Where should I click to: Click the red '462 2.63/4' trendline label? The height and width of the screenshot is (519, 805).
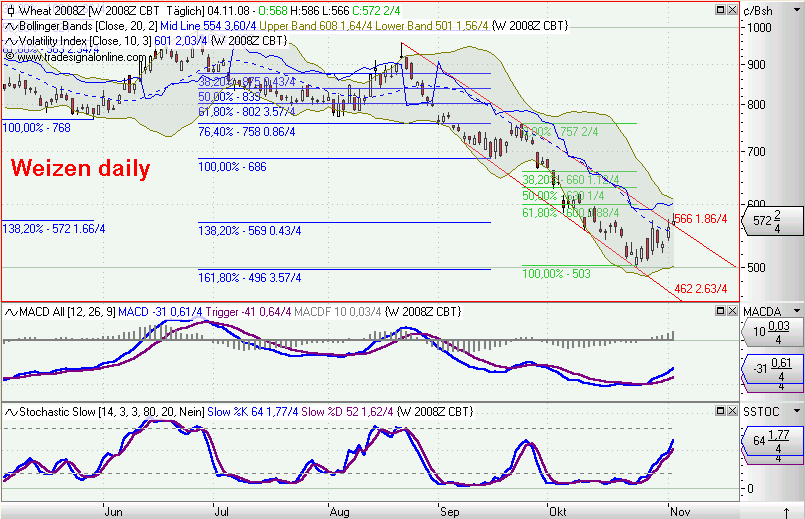pyautogui.click(x=700, y=289)
